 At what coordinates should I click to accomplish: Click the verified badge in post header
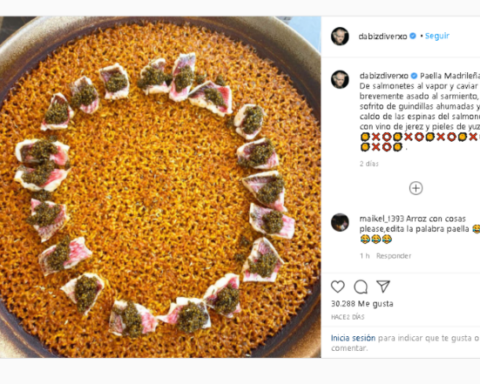pos(413,36)
